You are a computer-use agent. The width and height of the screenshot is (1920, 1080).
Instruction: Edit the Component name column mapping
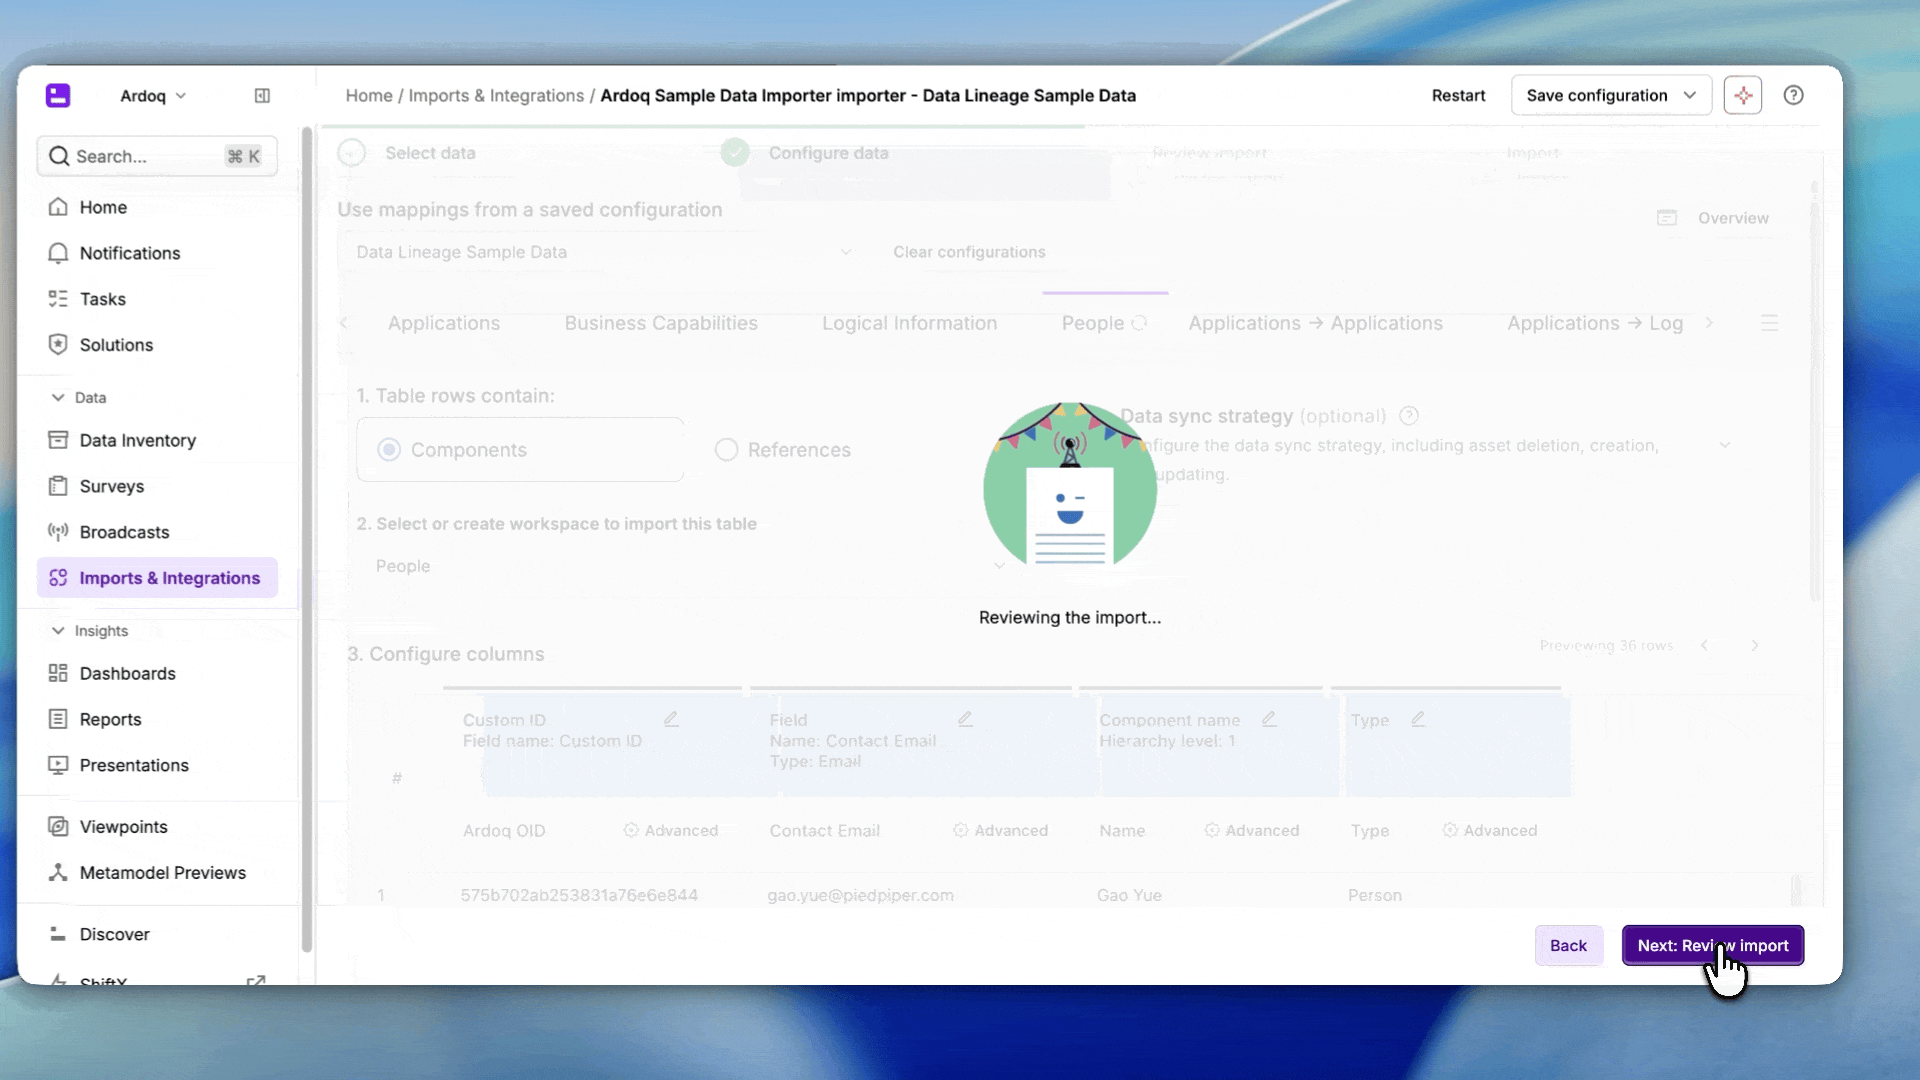tap(1269, 719)
